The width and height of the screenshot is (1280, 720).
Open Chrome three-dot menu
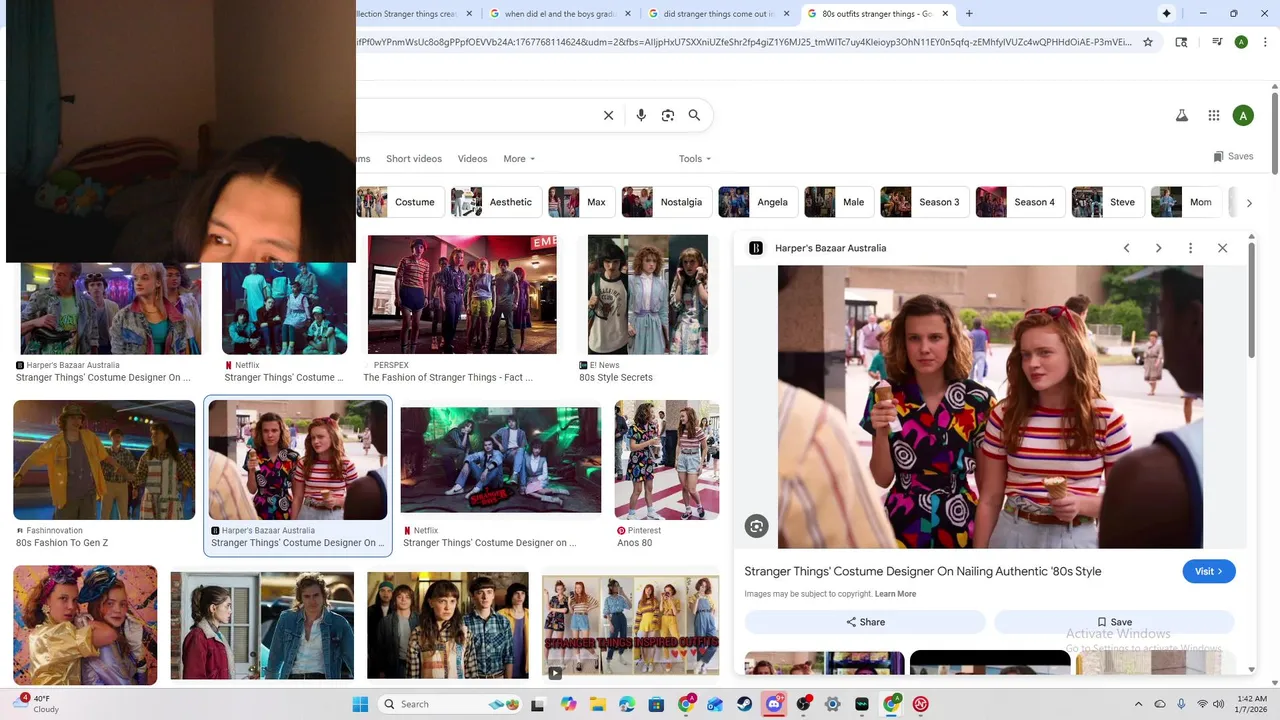pos(1264,42)
